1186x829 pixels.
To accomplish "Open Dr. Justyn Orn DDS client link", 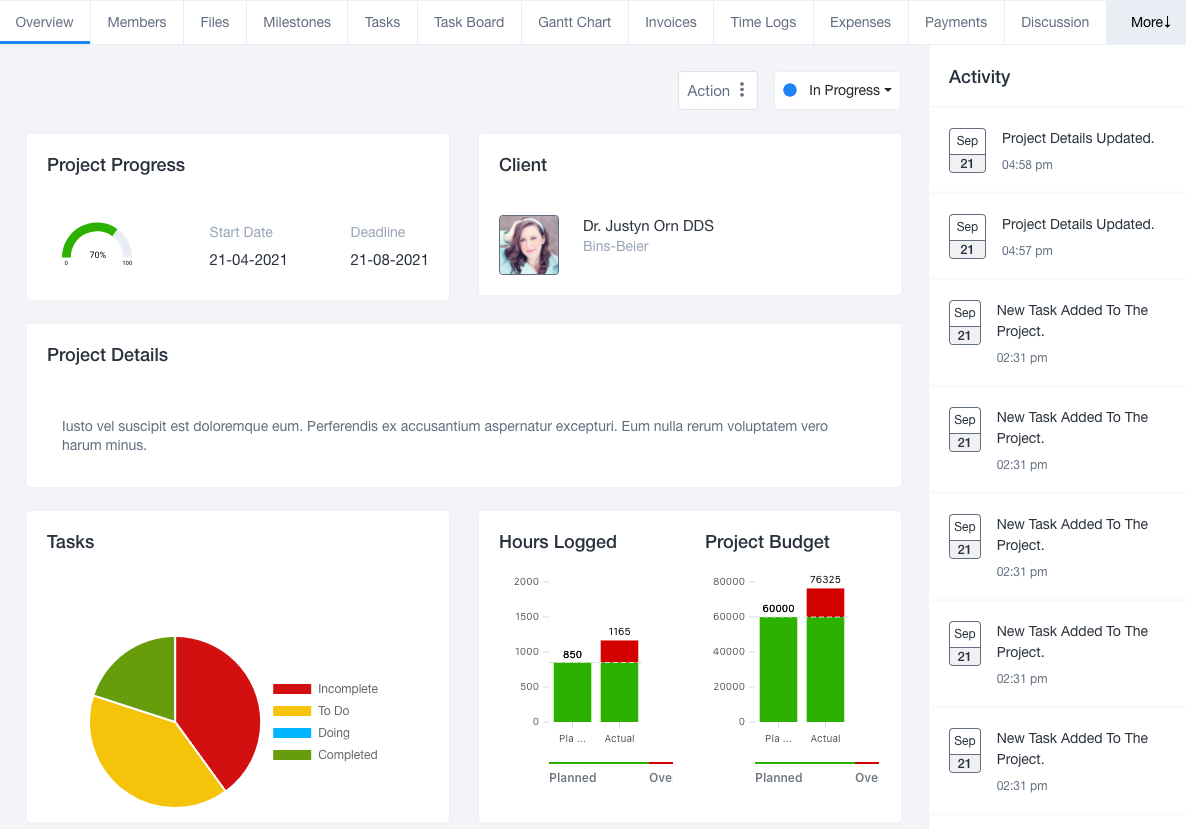I will [x=648, y=226].
